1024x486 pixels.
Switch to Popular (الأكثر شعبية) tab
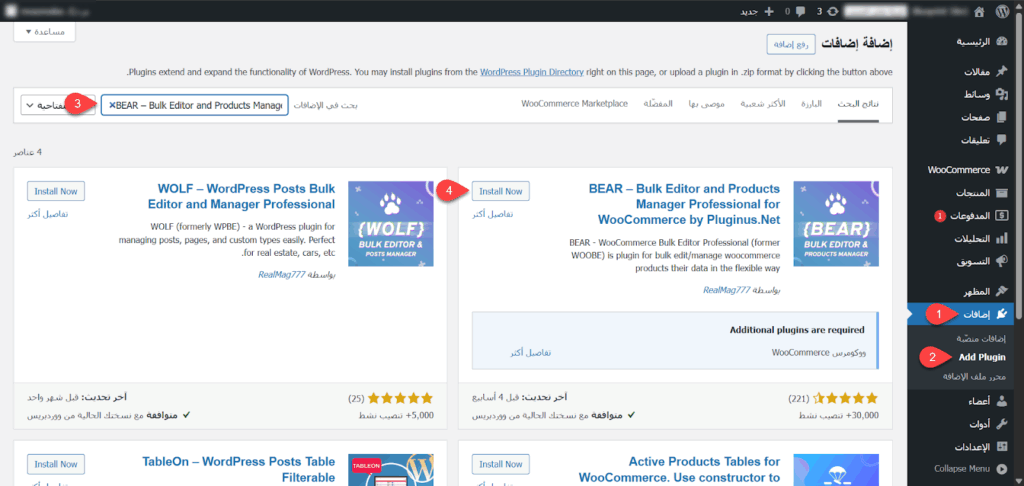[x=763, y=105]
